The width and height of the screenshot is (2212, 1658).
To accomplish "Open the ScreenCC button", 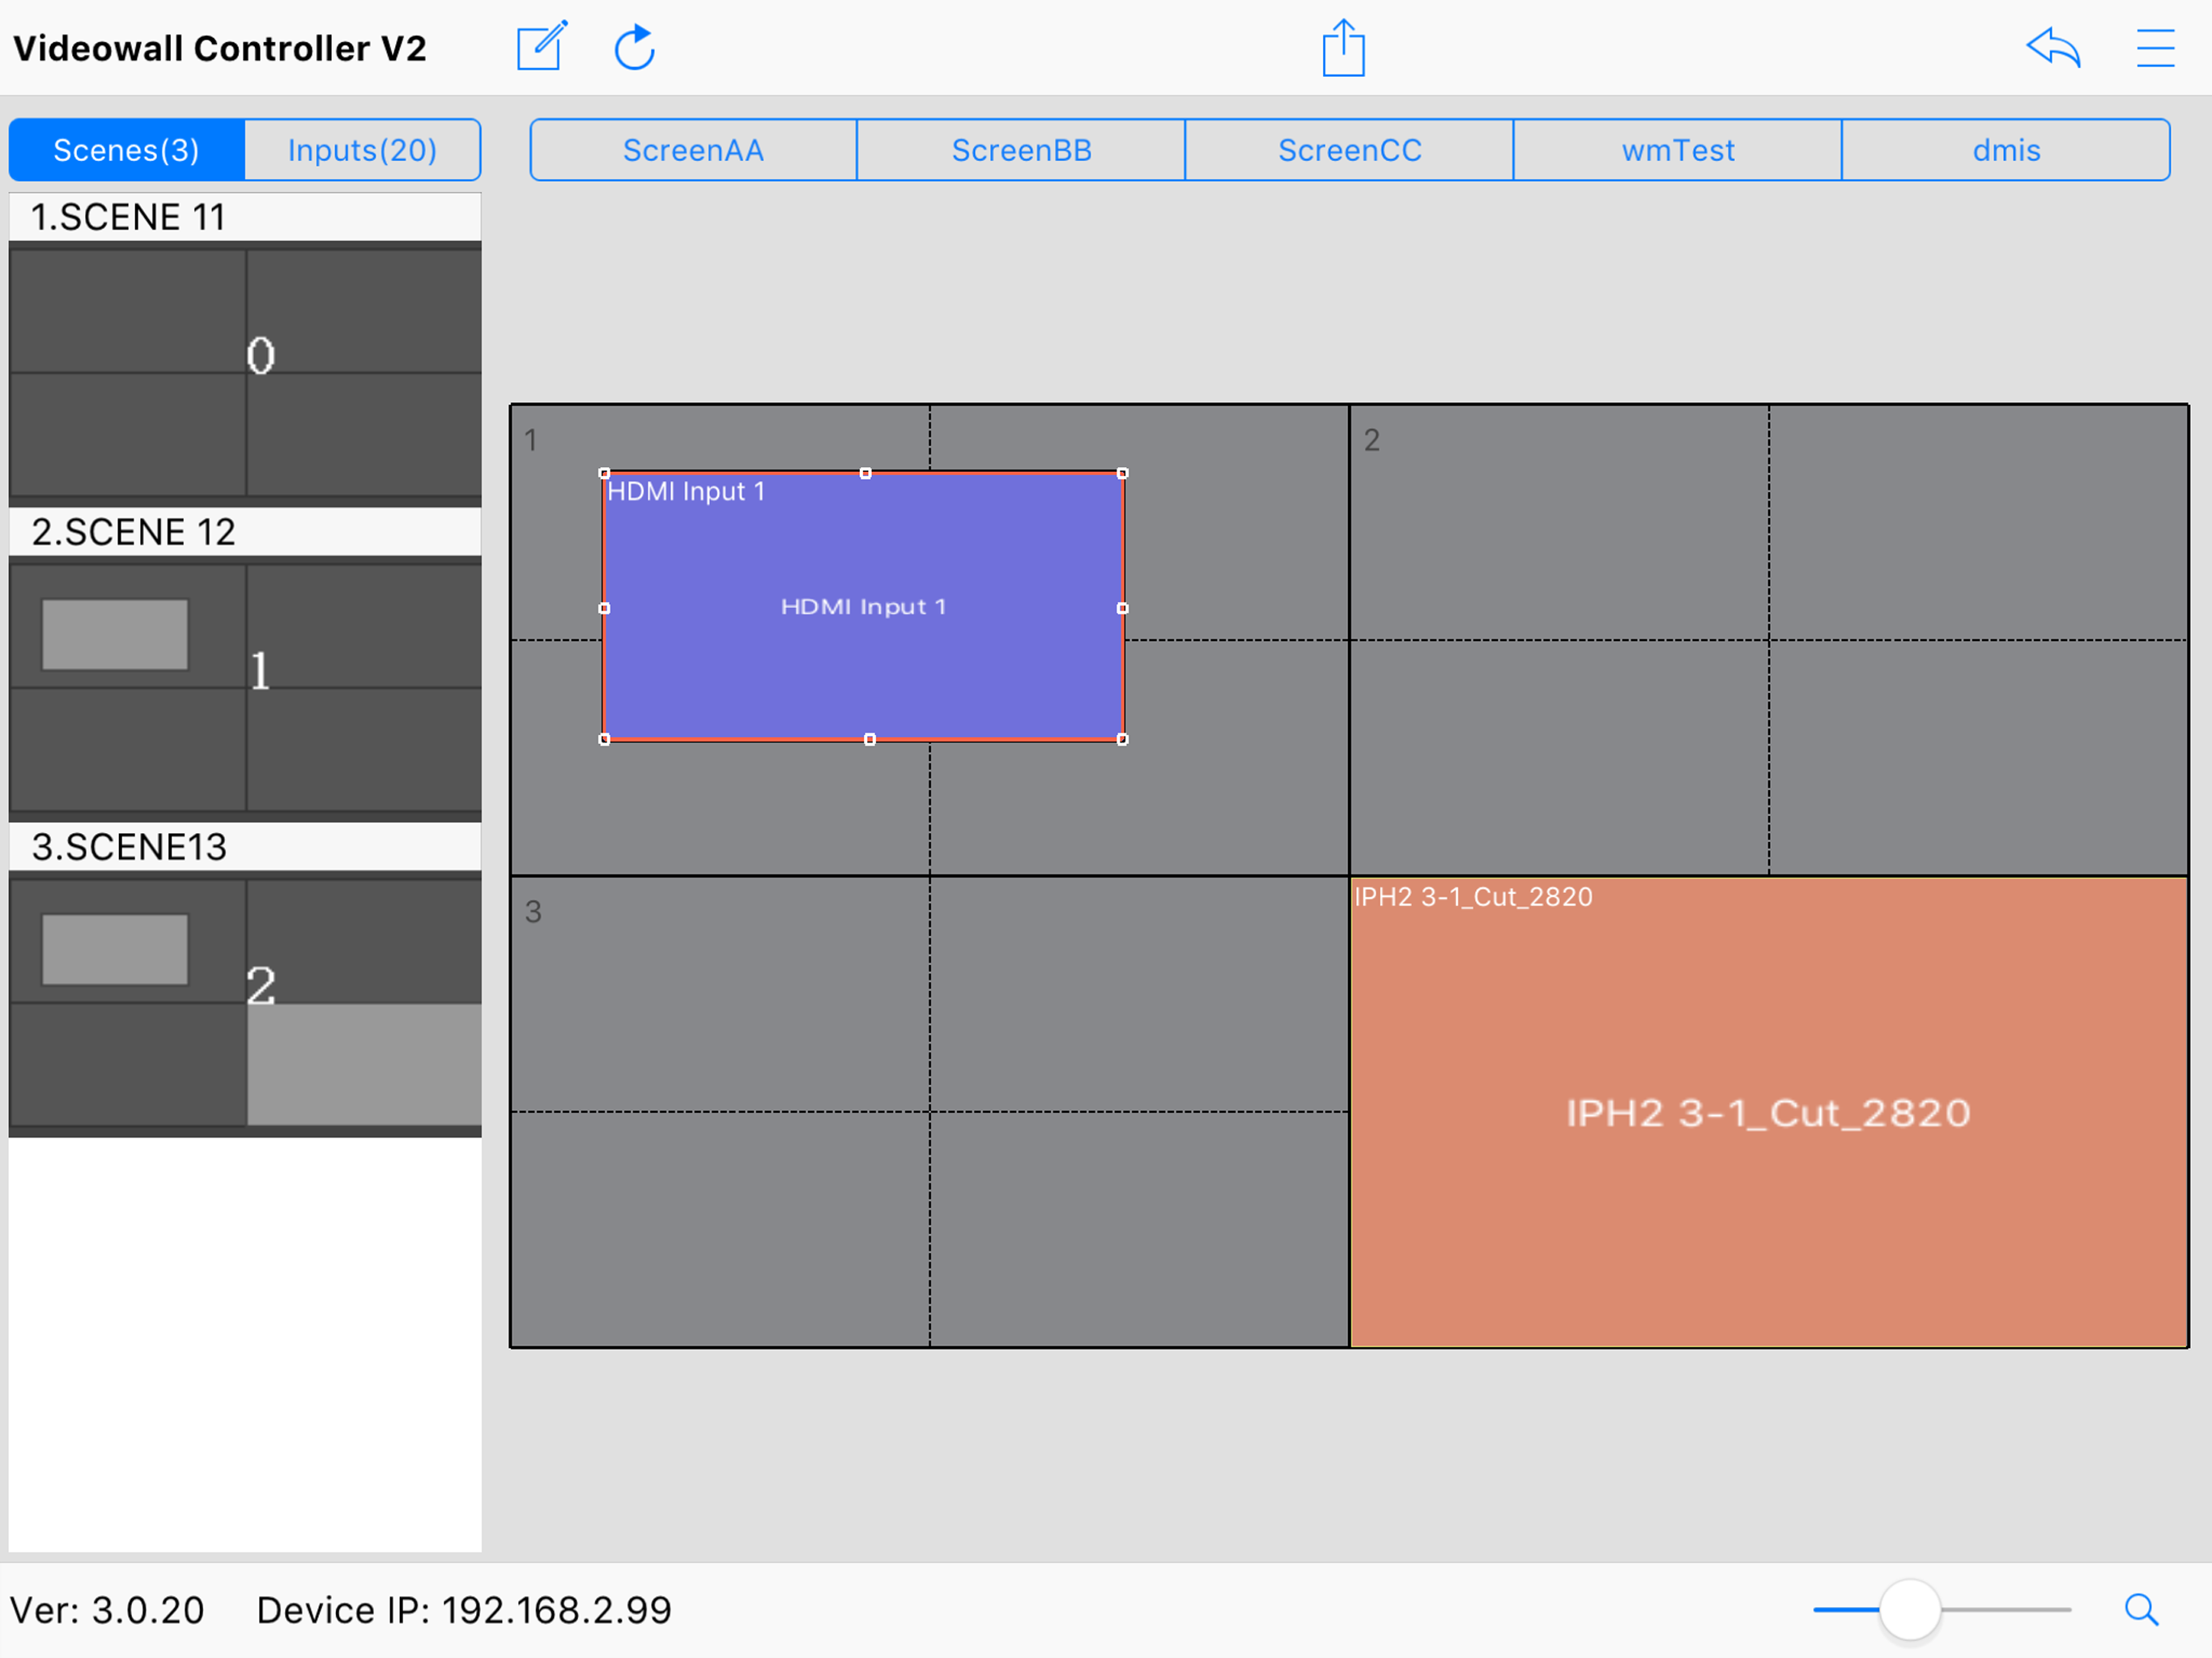I will coord(1349,150).
